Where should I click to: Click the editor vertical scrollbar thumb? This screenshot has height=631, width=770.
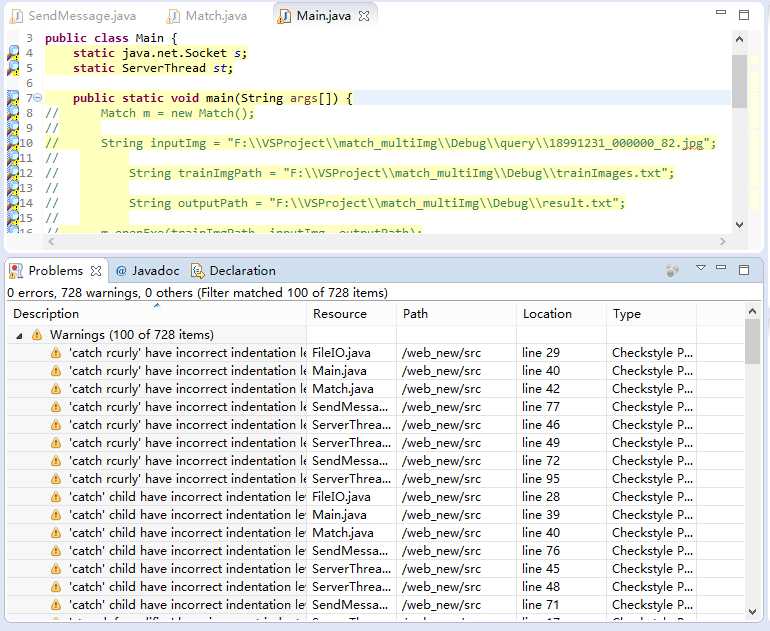click(740, 81)
